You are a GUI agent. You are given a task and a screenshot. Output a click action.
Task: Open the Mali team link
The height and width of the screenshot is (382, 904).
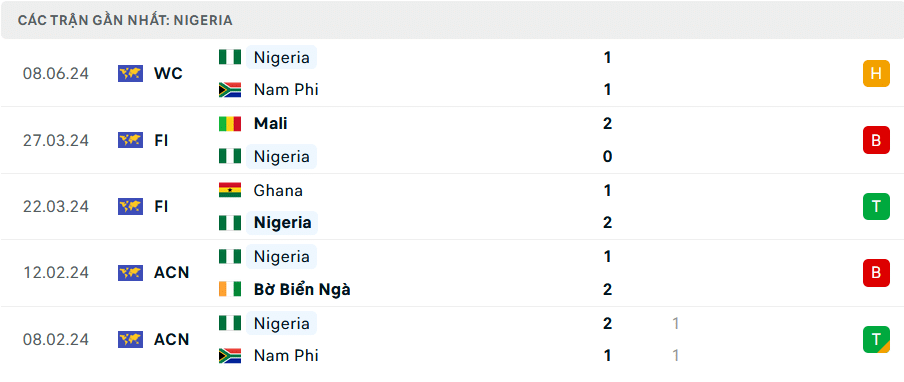coord(270,124)
